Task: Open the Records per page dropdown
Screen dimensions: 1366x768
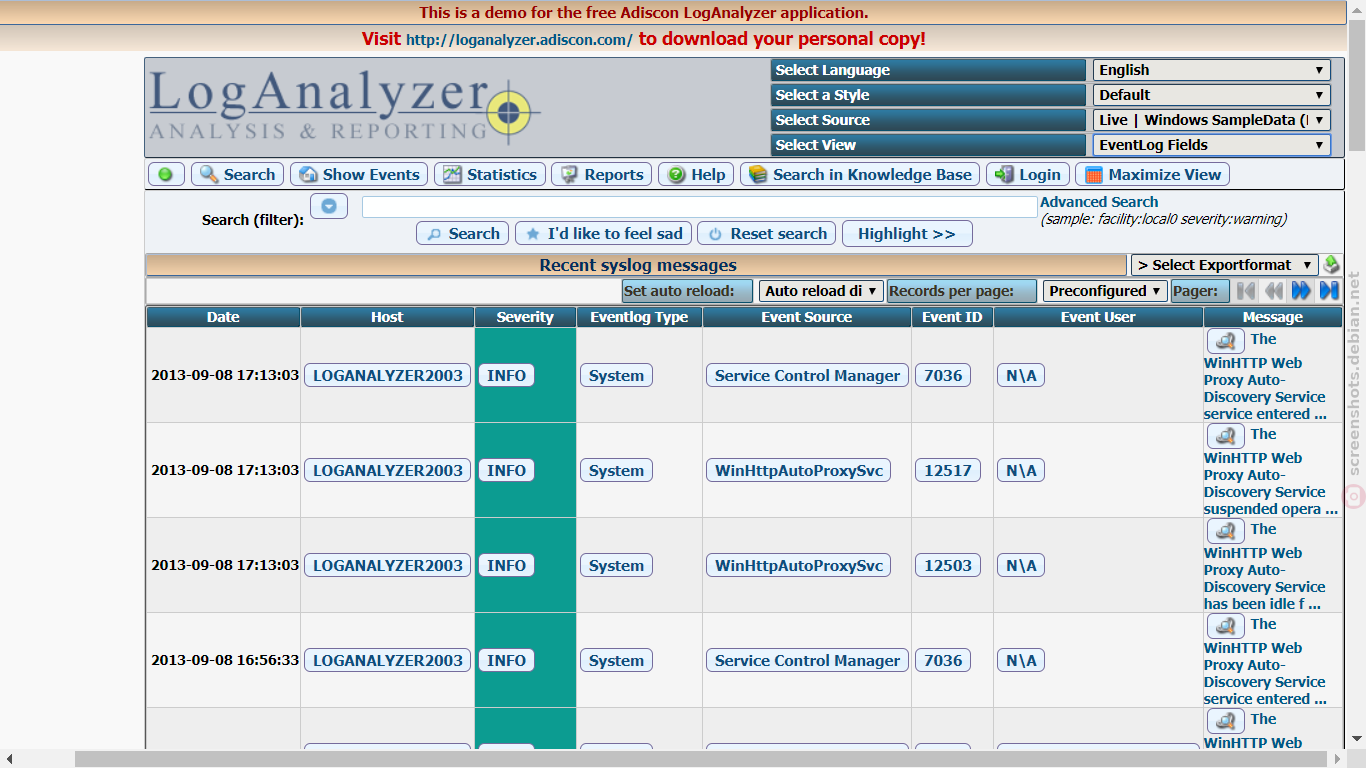Action: coord(1105,291)
